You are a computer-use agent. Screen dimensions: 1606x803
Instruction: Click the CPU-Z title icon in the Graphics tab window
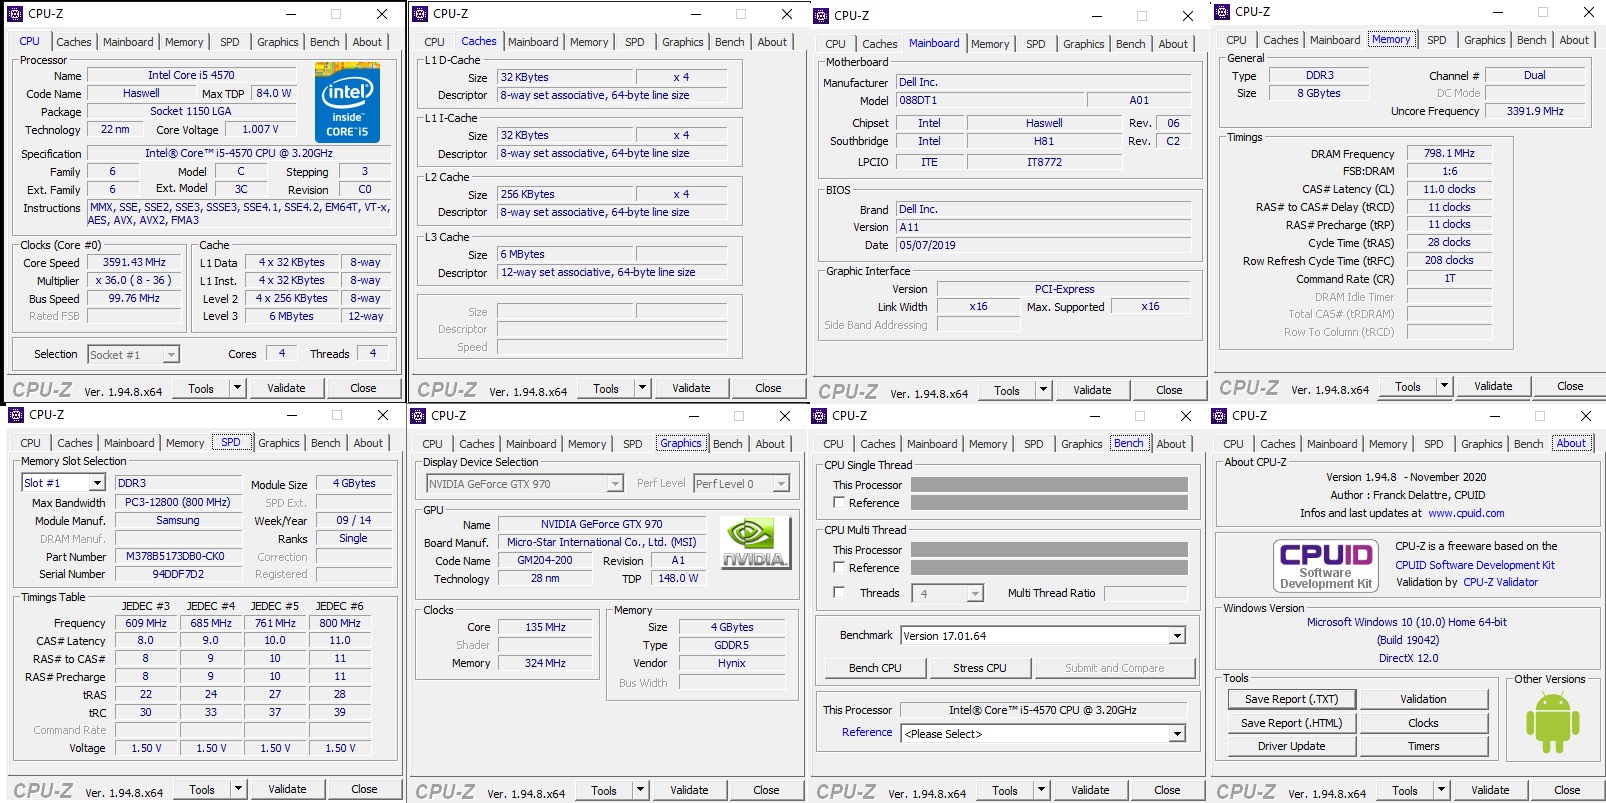419,416
